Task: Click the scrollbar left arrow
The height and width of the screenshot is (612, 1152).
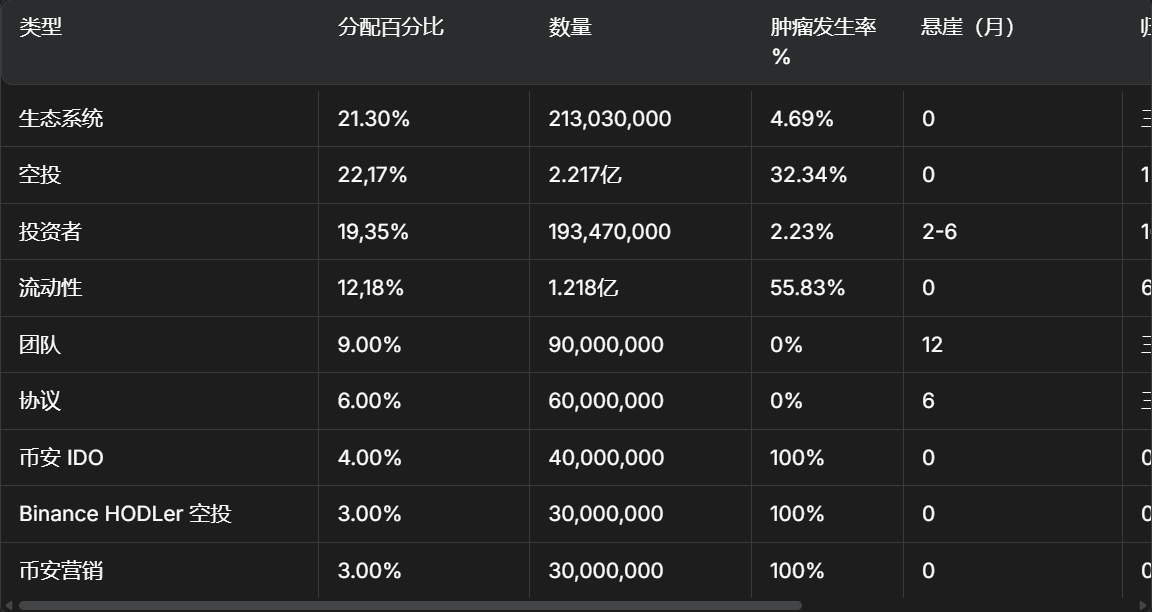Action: tap(8, 605)
